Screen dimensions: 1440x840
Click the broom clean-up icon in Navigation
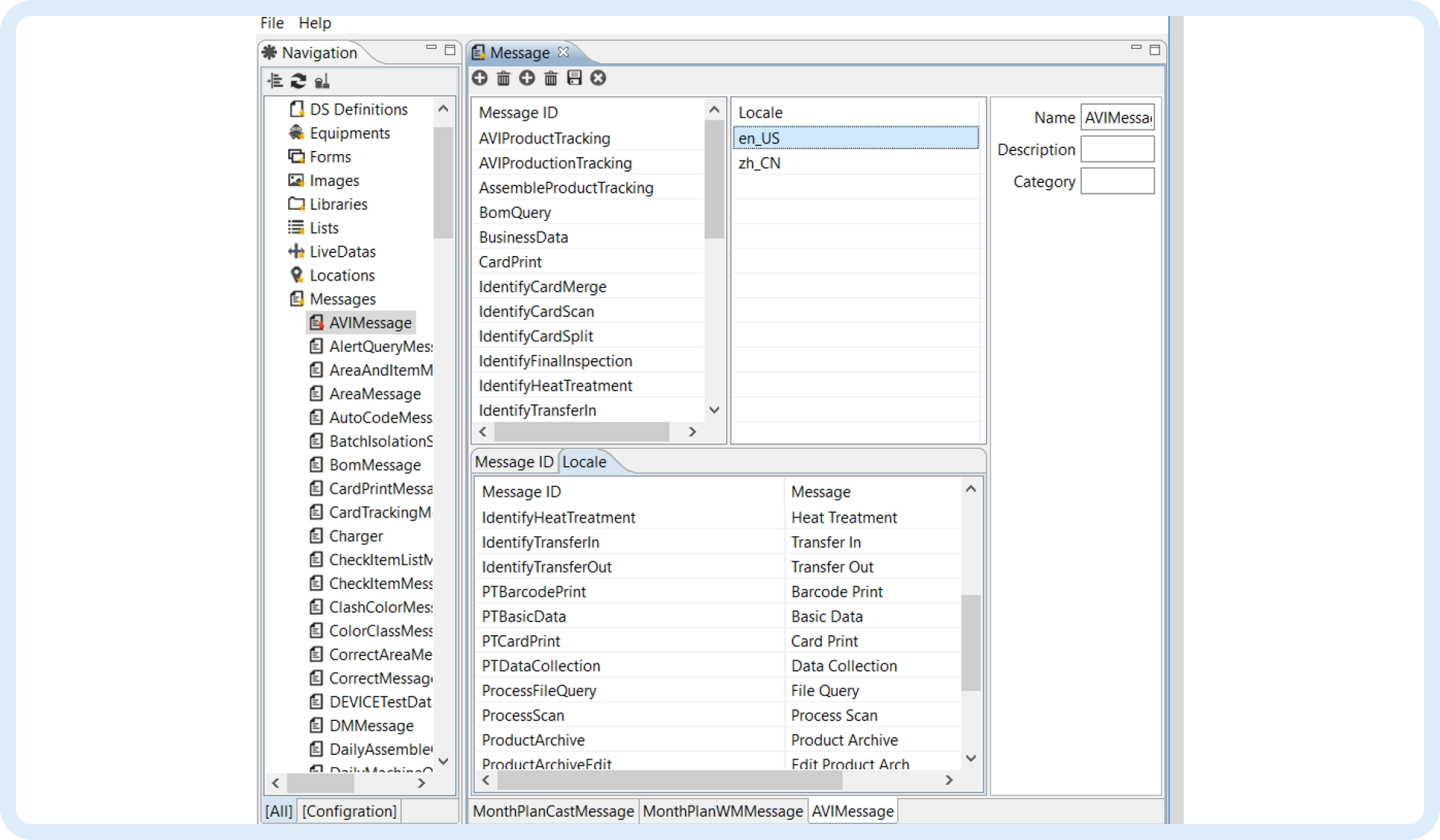[321, 81]
